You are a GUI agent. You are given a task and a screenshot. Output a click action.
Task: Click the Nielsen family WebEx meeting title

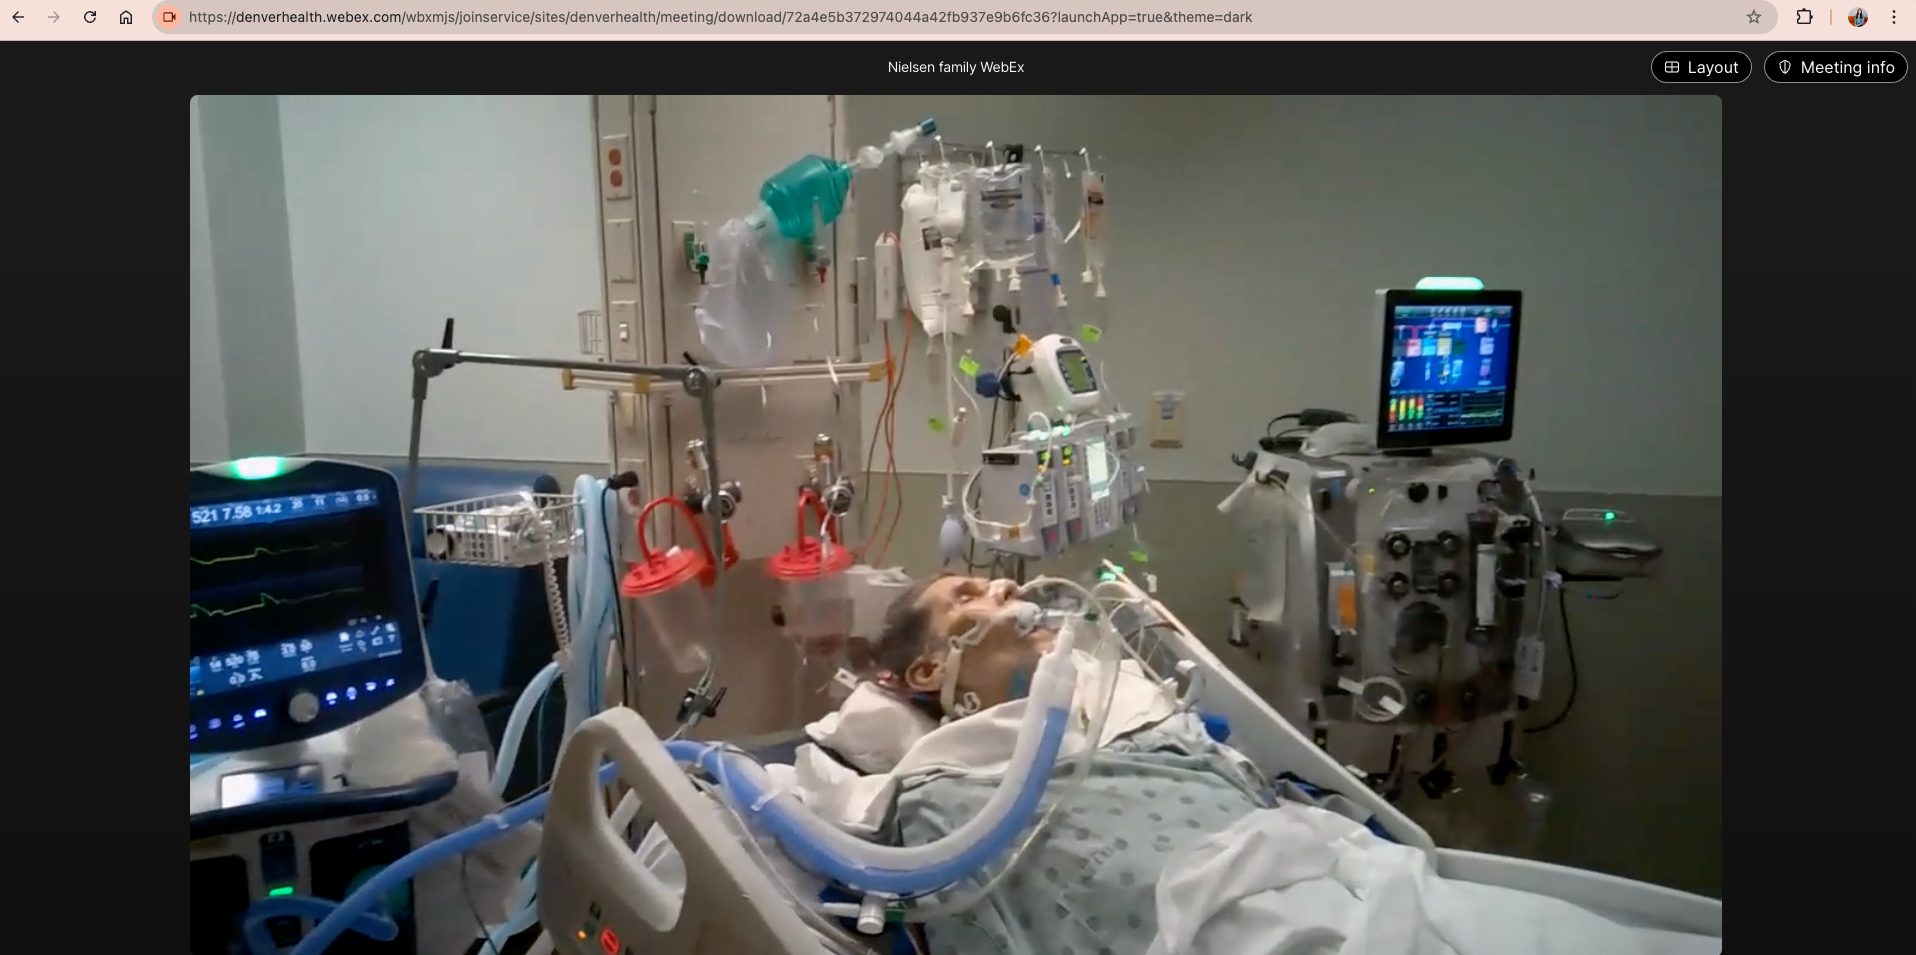coord(955,67)
